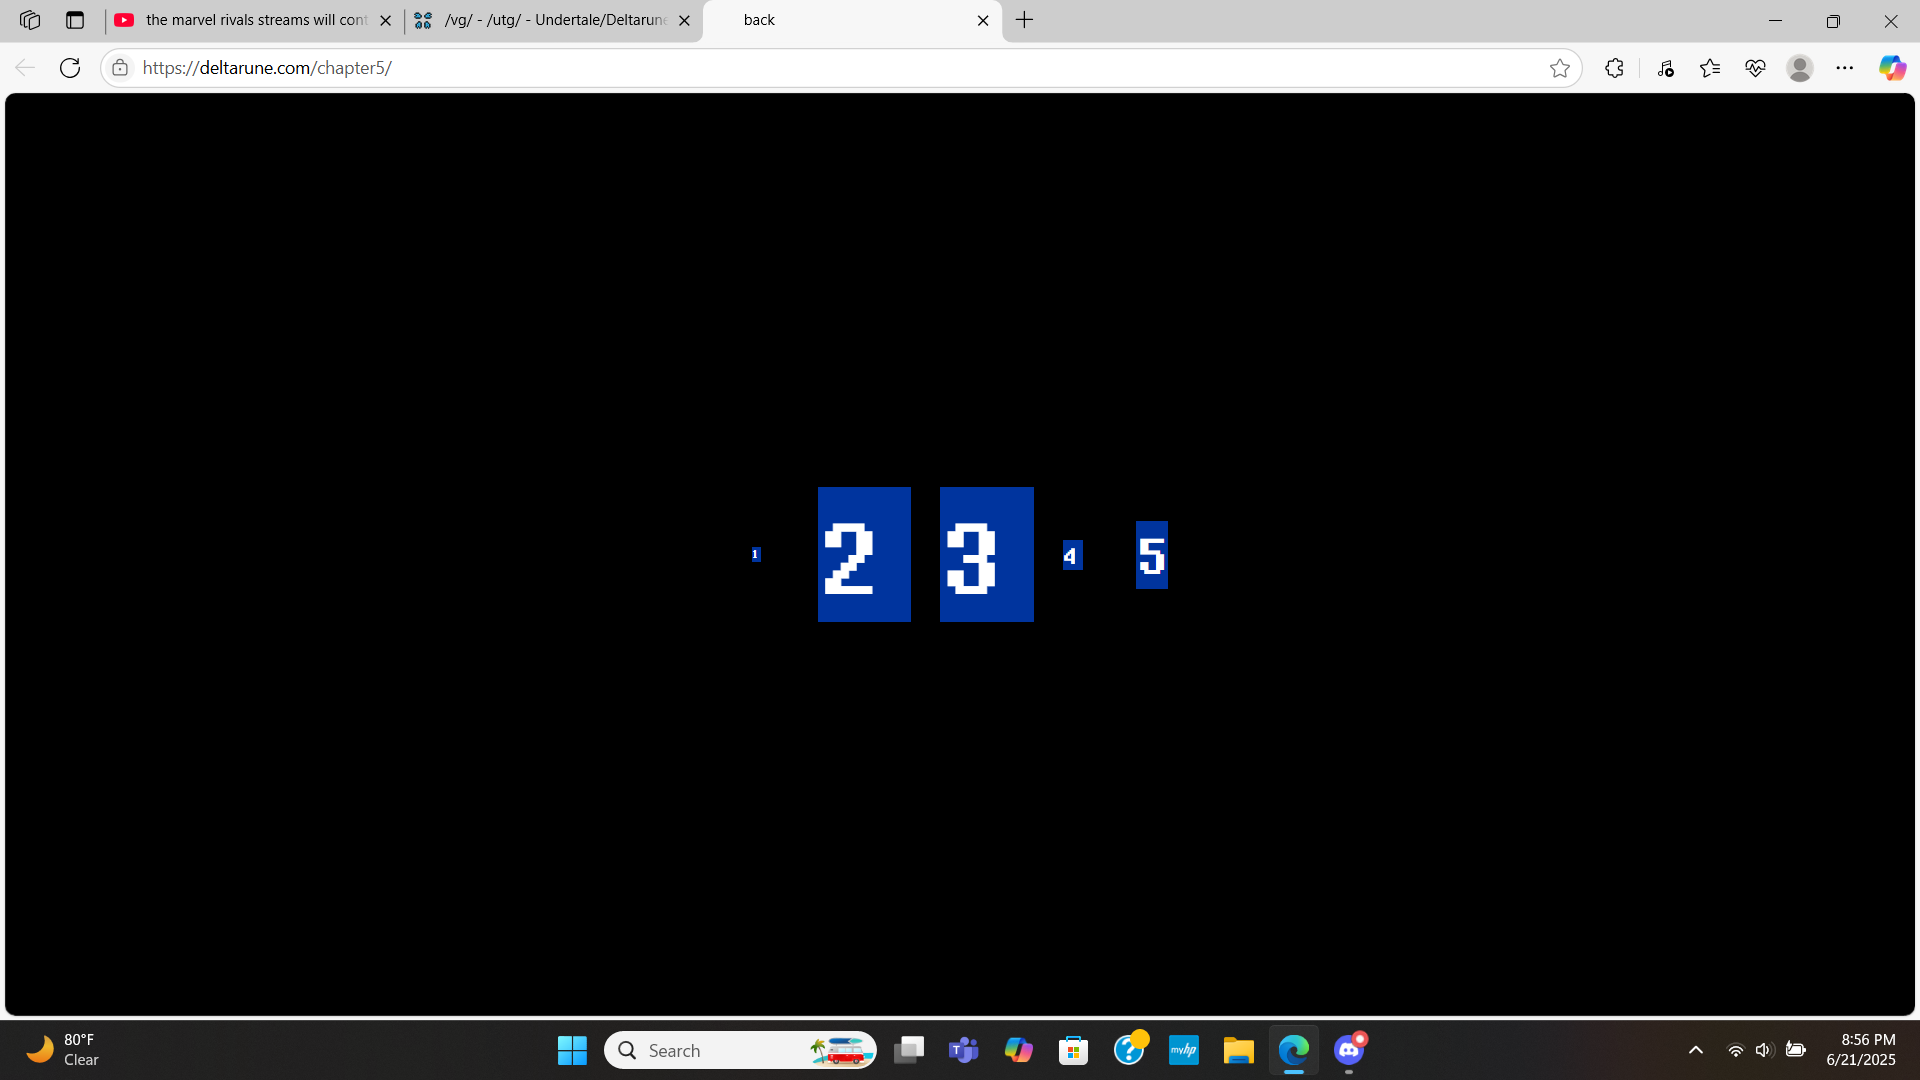Switch to Microsoft Edge on the taskbar
Viewport: 1920px width, 1080px height.
(1294, 1050)
